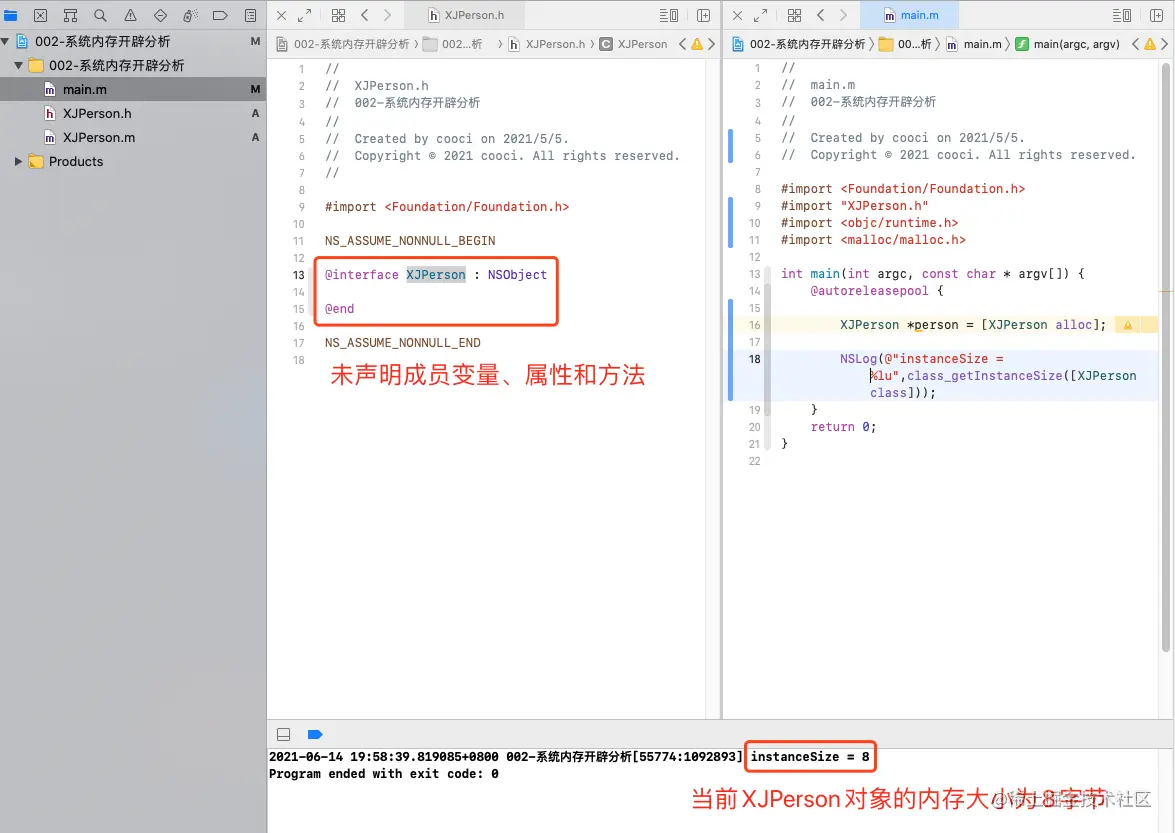Select main.m in the navigator

pyautogui.click(x=133, y=89)
